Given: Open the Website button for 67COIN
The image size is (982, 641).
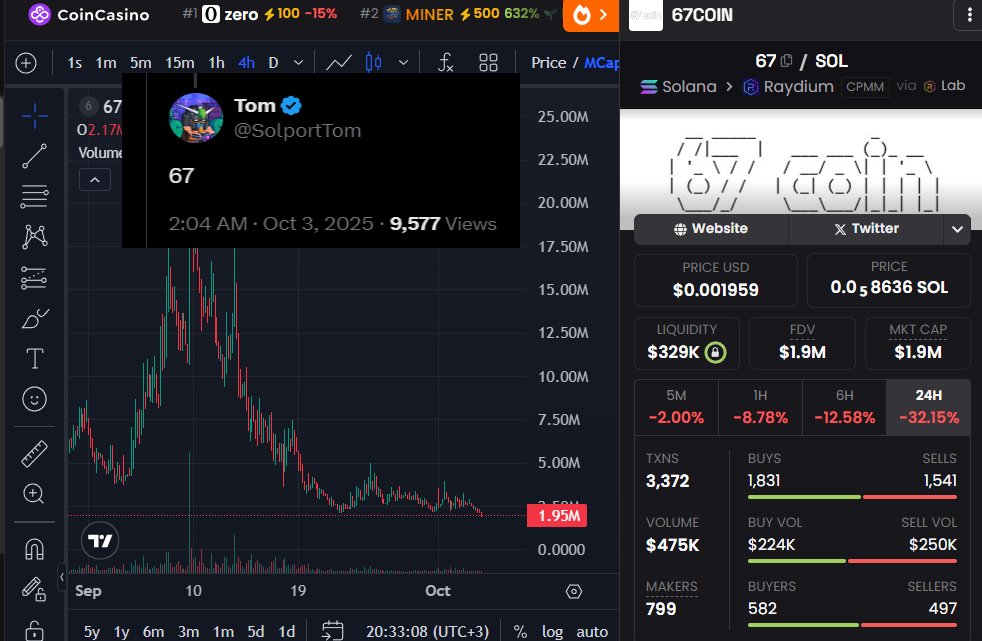Looking at the screenshot, I should [710, 229].
